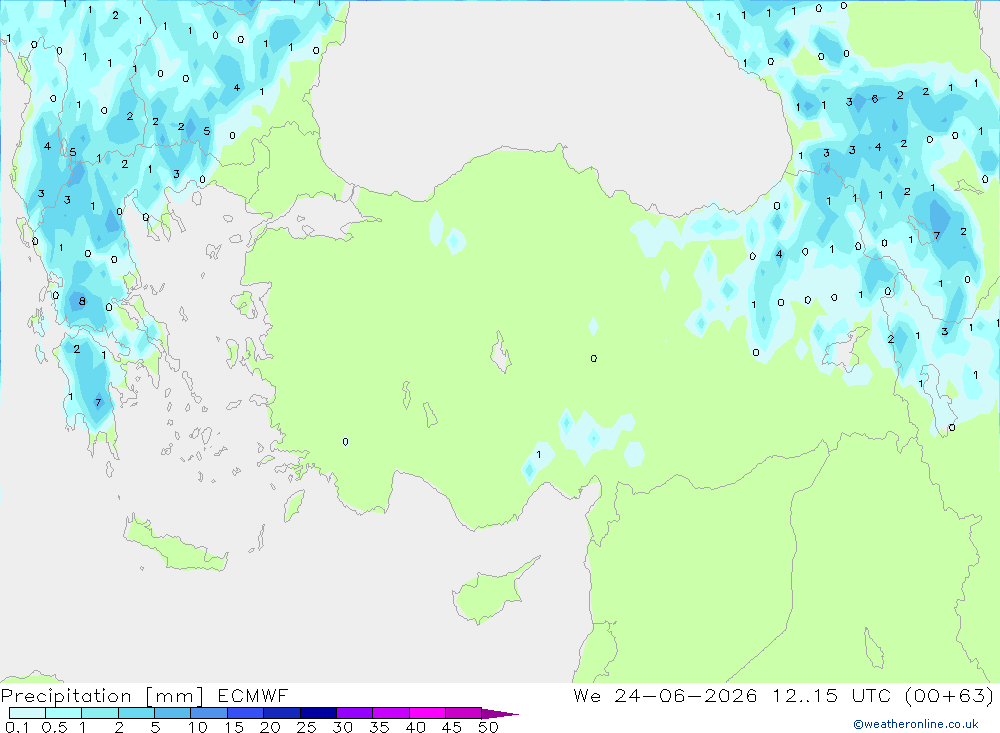Image resolution: width=1000 pixels, height=733 pixels.
Task: Select the 2–5 mm legend color swatch
Action: (x=136, y=713)
